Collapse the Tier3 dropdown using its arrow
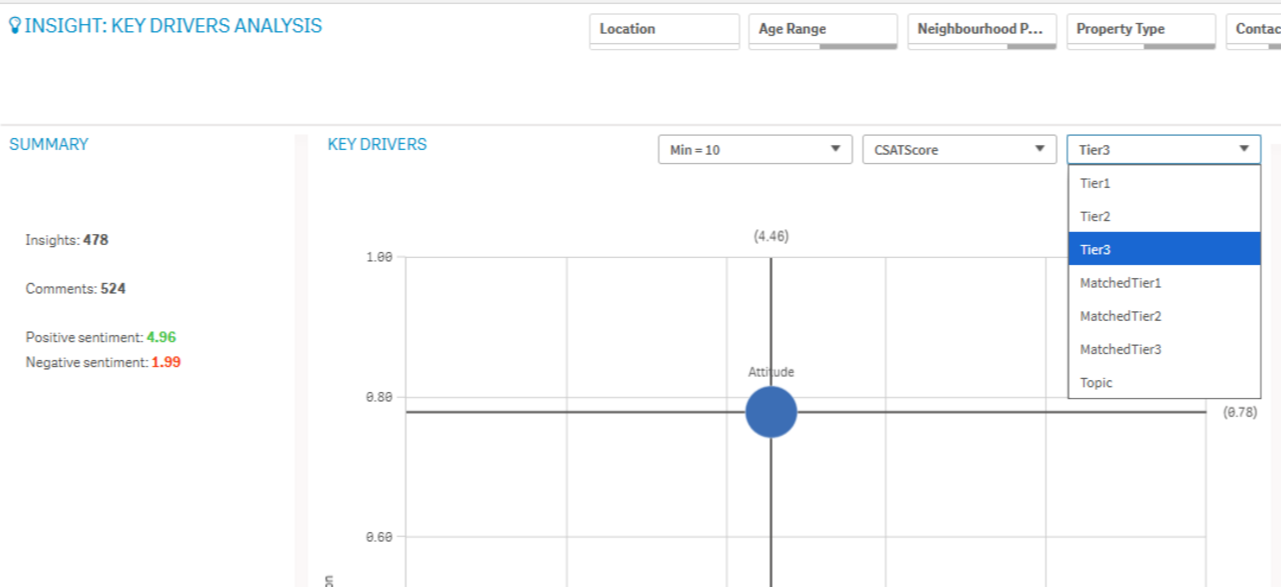The width and height of the screenshot is (1281, 587). click(x=1244, y=149)
